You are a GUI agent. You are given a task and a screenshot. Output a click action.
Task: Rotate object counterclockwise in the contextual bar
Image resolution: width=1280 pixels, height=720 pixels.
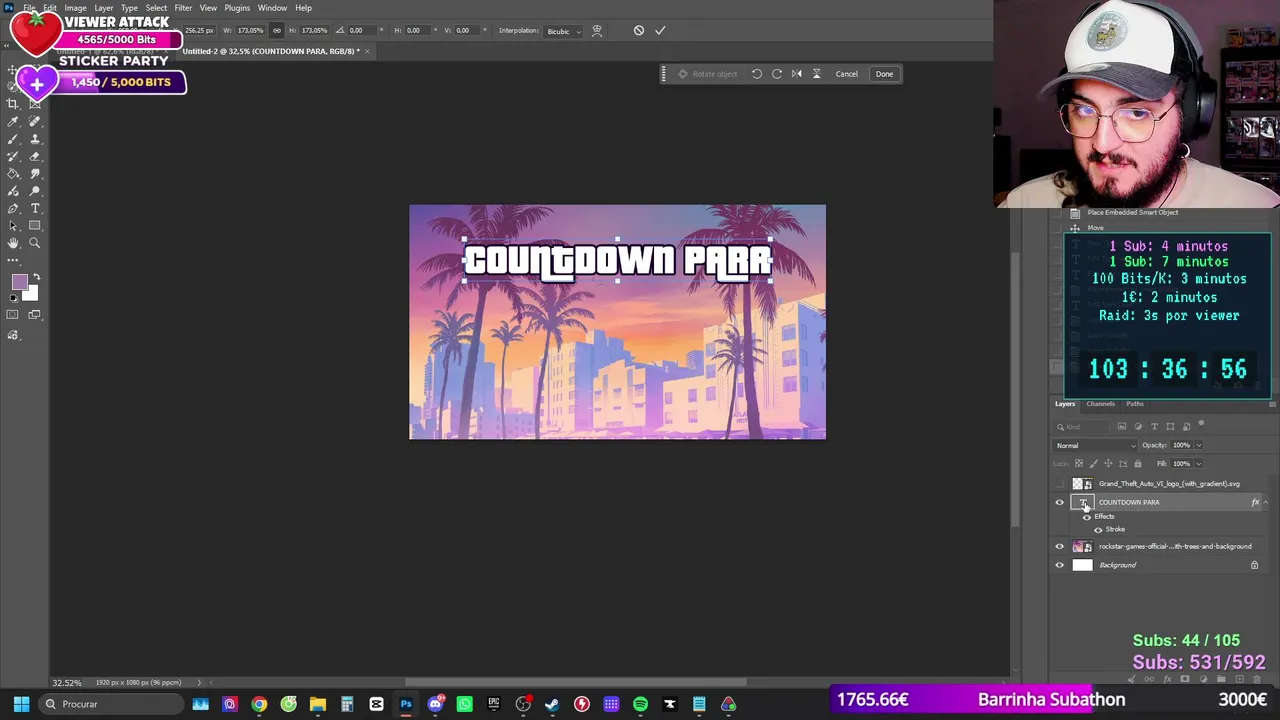(757, 74)
